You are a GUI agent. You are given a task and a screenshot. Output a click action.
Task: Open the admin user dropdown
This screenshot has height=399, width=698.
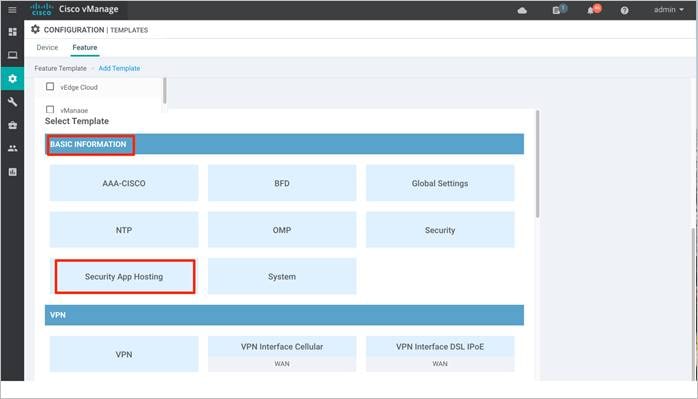pos(669,9)
